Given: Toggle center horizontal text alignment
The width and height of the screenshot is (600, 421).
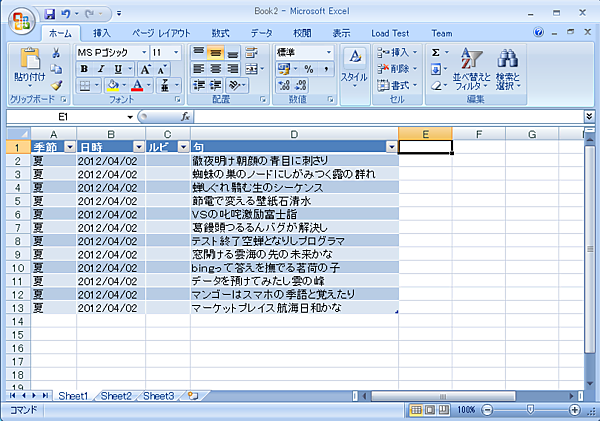Looking at the screenshot, I should [215, 69].
